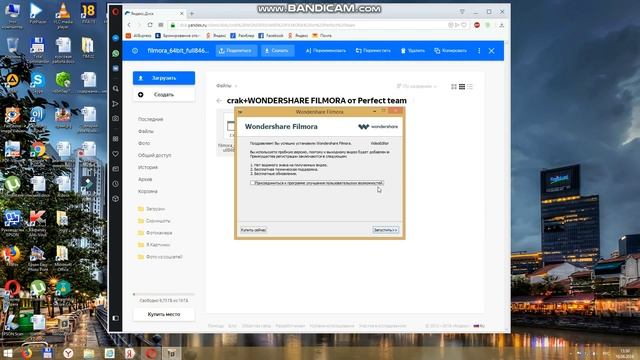Dismiss the blue selection bar with the X

tap(491, 51)
